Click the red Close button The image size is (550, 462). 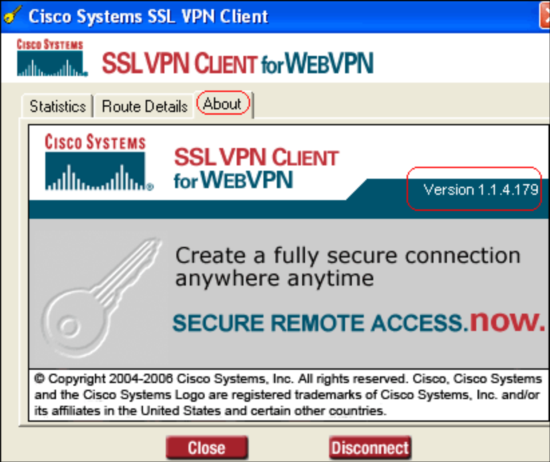pos(207,448)
